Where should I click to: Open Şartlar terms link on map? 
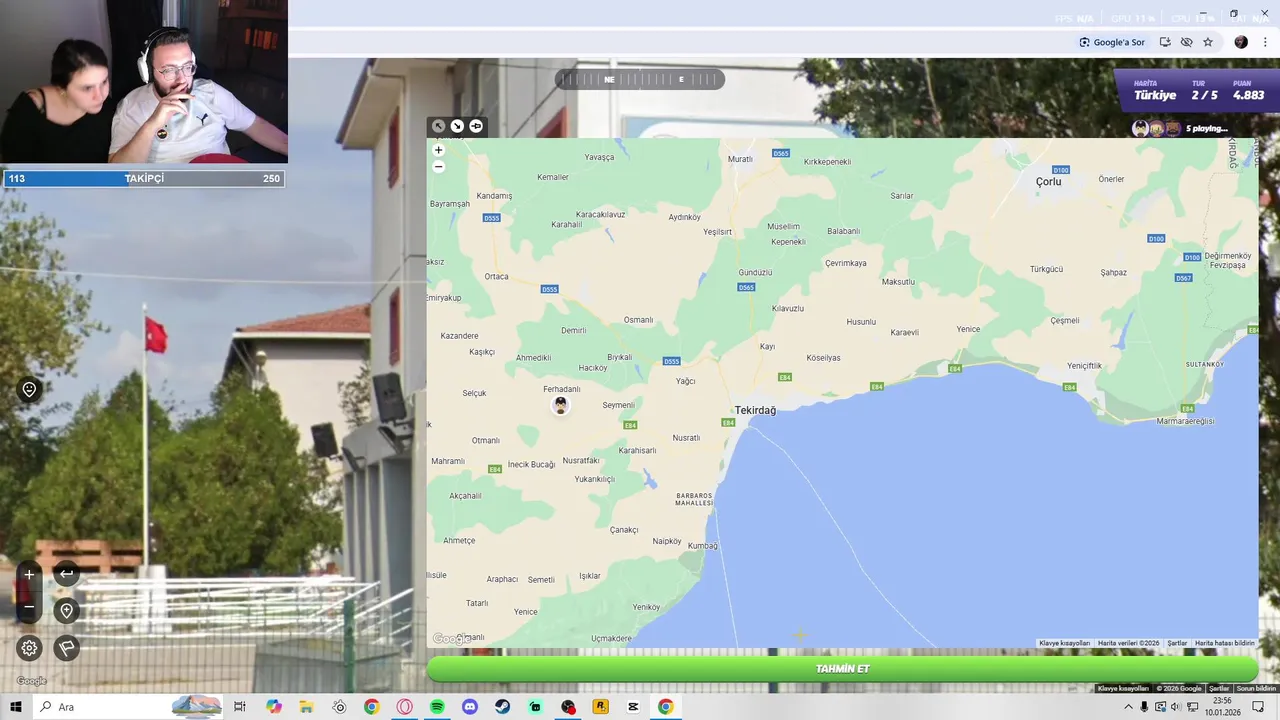[x=1177, y=643]
